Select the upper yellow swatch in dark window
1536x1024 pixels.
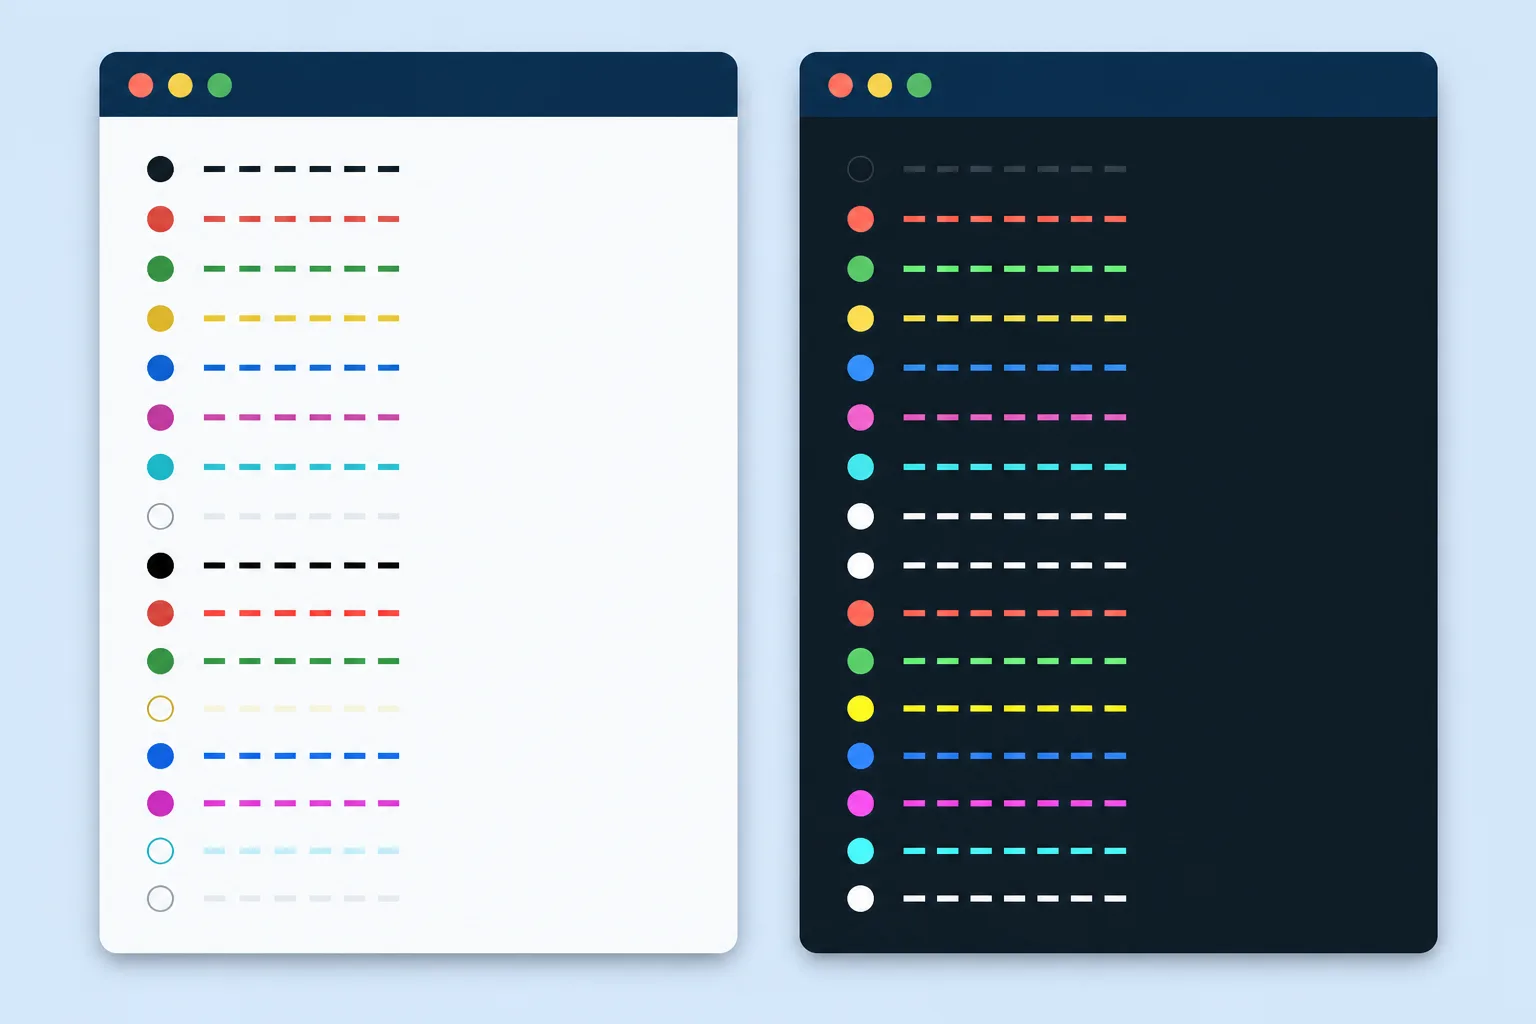pyautogui.click(x=860, y=318)
